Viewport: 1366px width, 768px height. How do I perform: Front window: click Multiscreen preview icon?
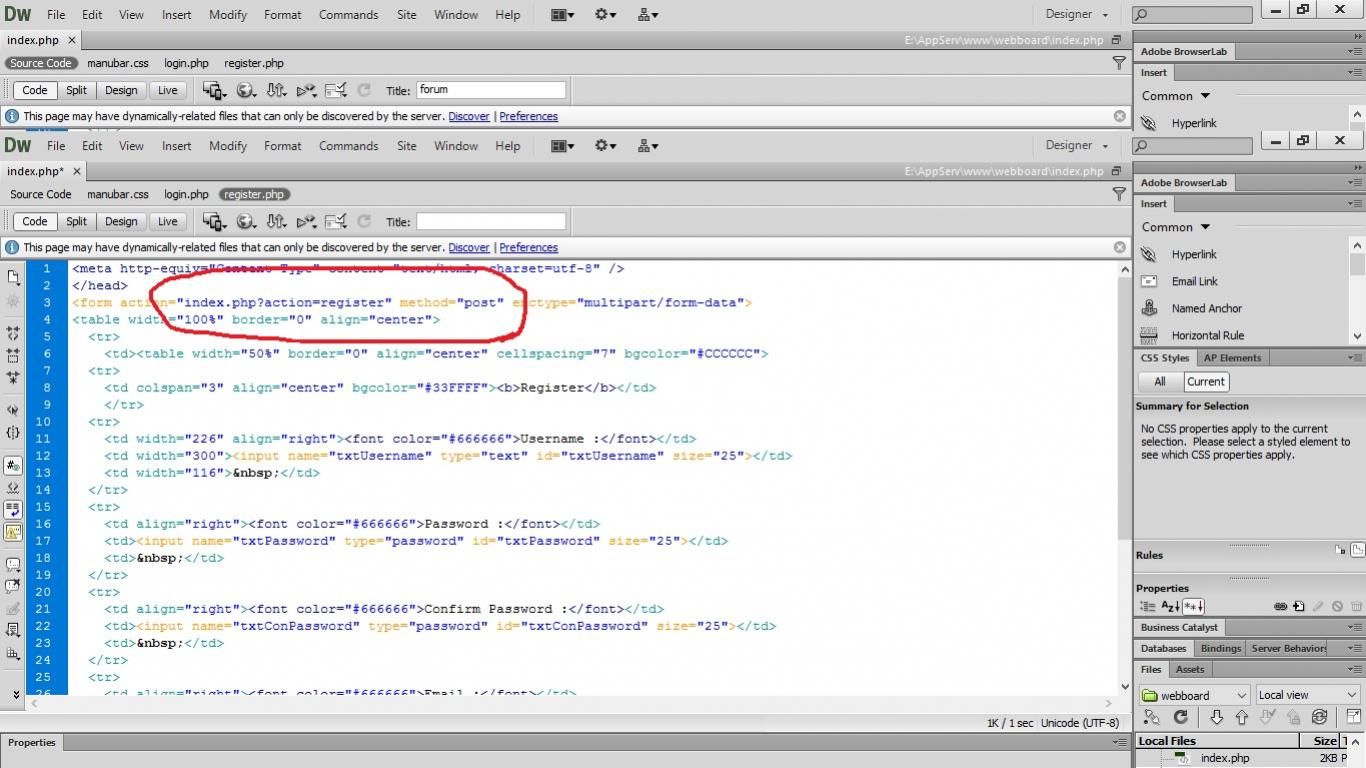(x=214, y=221)
